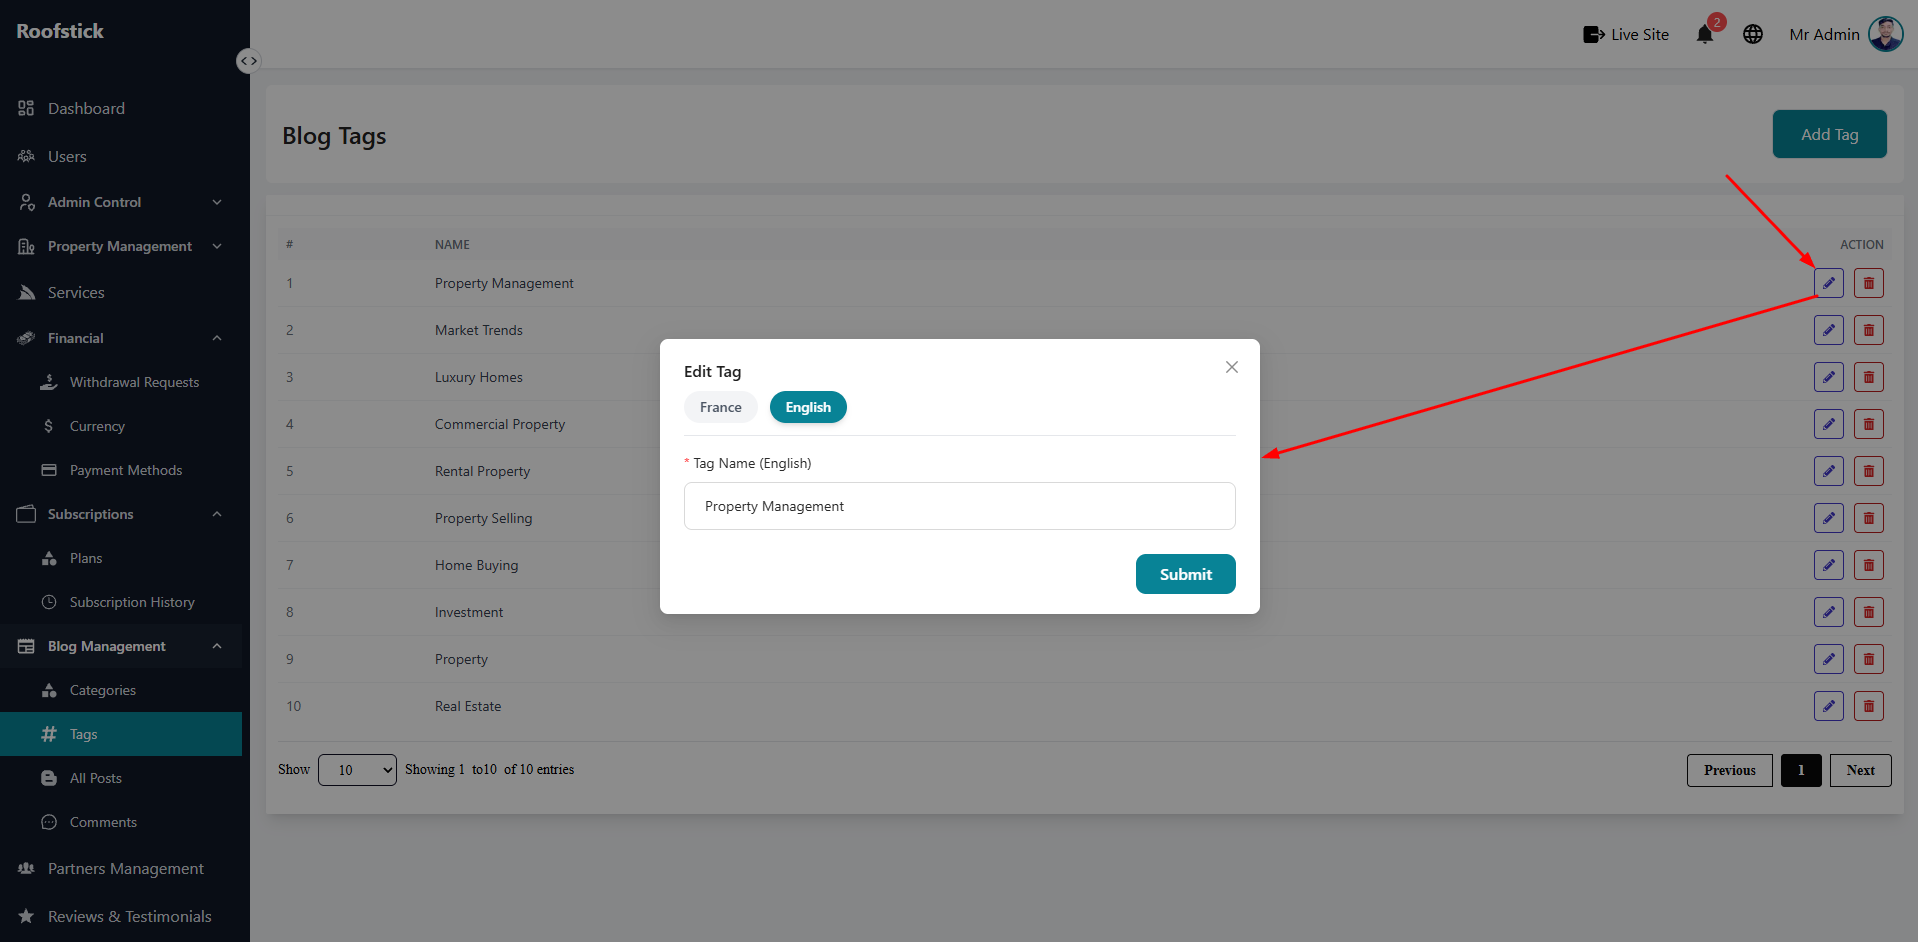The image size is (1918, 942).
Task: Open the Services page
Action: click(121, 292)
